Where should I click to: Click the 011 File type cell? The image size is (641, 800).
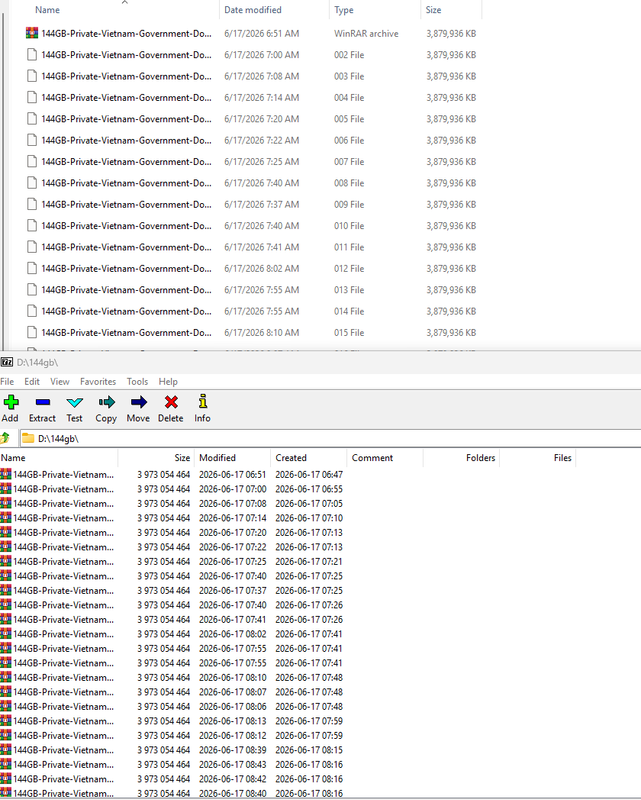point(349,247)
